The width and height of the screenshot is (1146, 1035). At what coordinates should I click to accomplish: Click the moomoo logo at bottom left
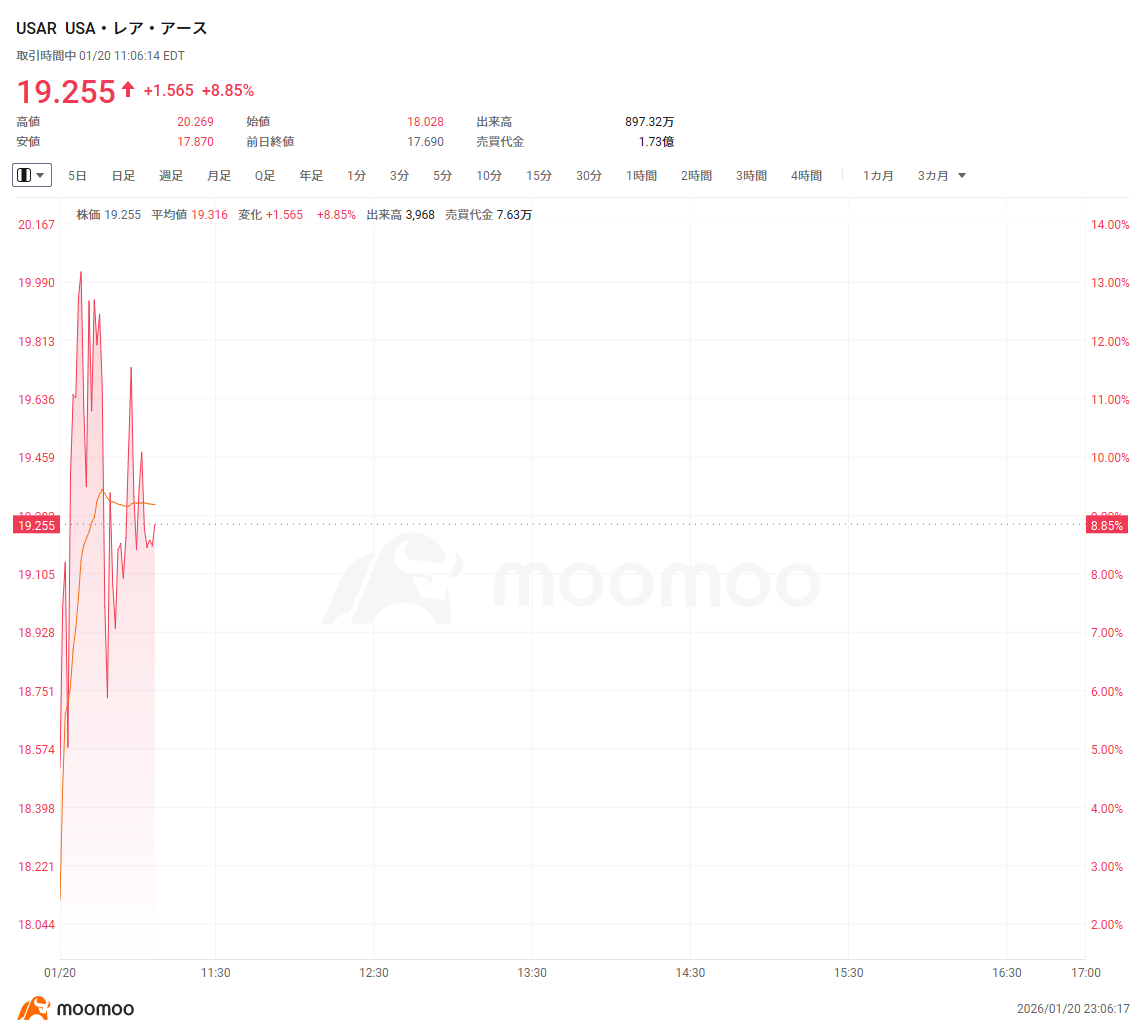tap(76, 1008)
